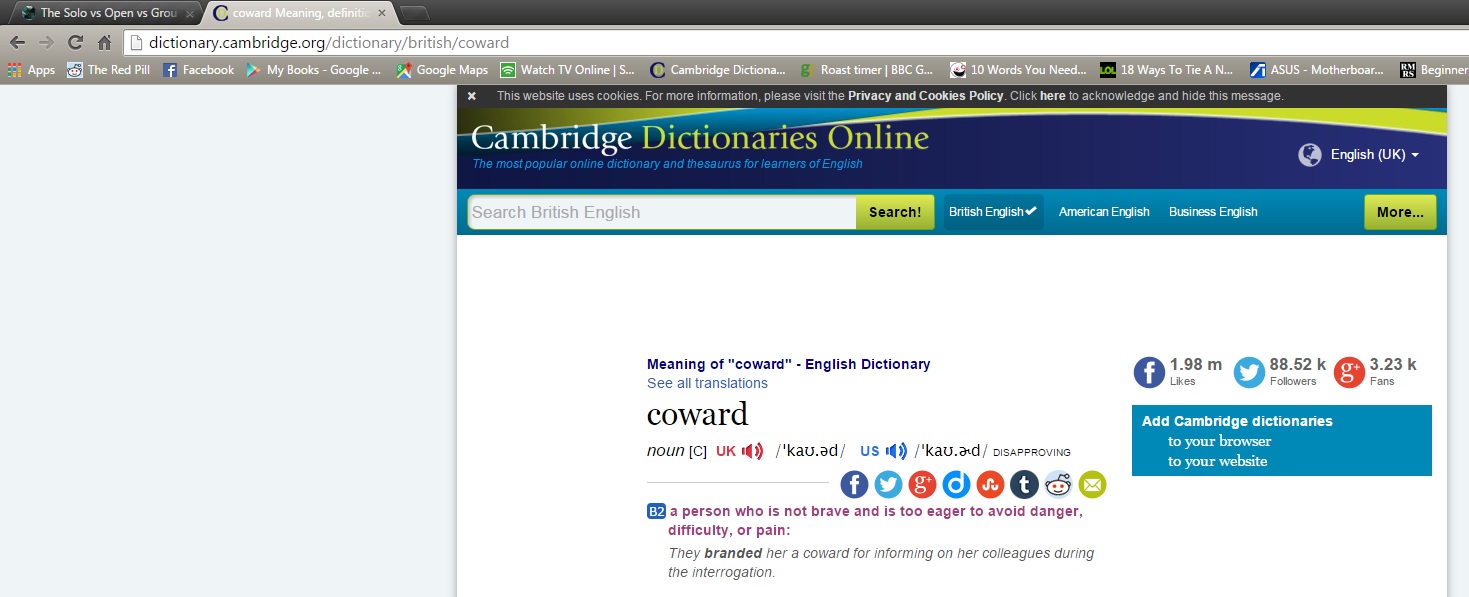The width and height of the screenshot is (1469, 597).
Task: Switch to the Business English dictionary
Action: coord(1213,212)
